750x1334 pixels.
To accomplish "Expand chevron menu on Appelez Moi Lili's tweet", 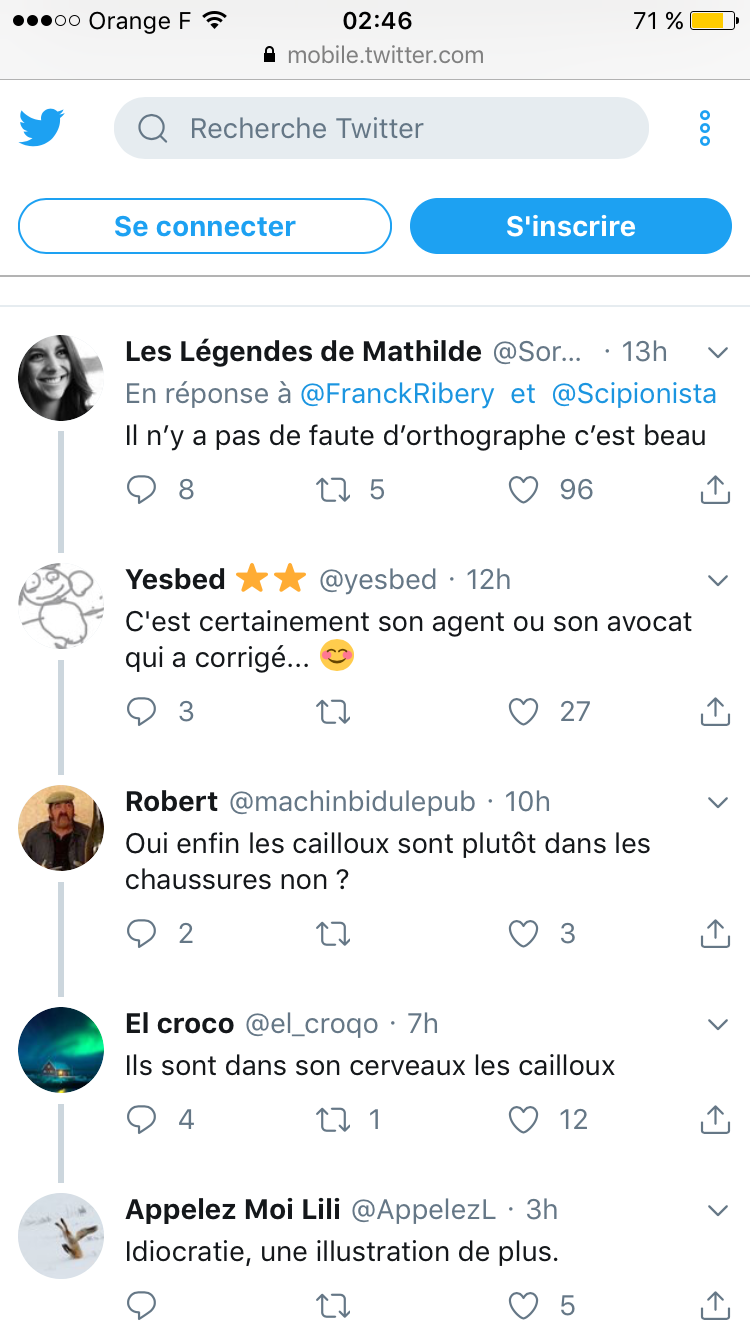I will 717,1210.
